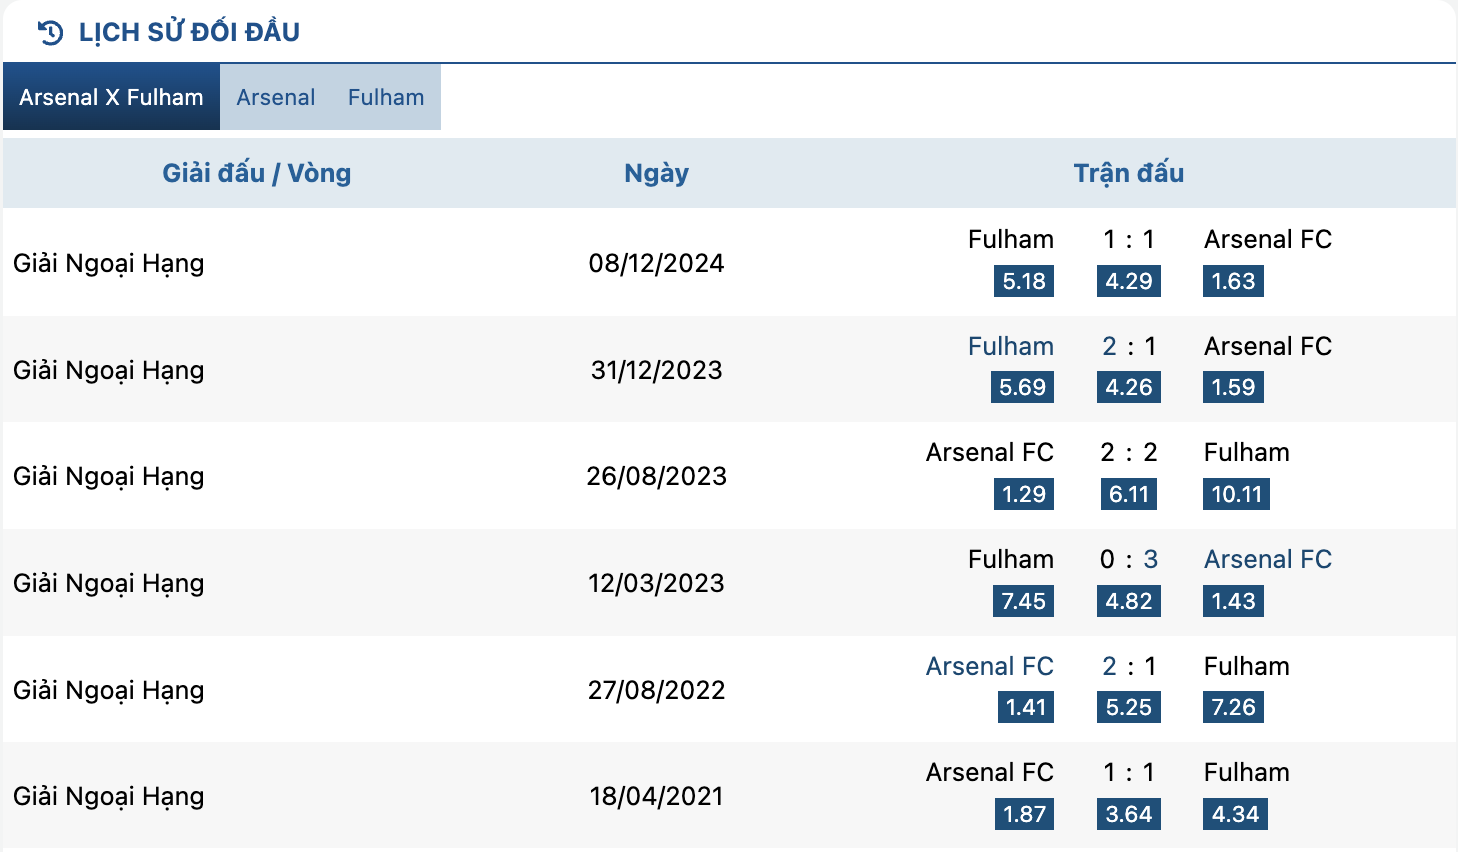Click Arsenal FC in the 18/04/2021 match
1458x852 pixels.
point(990,772)
